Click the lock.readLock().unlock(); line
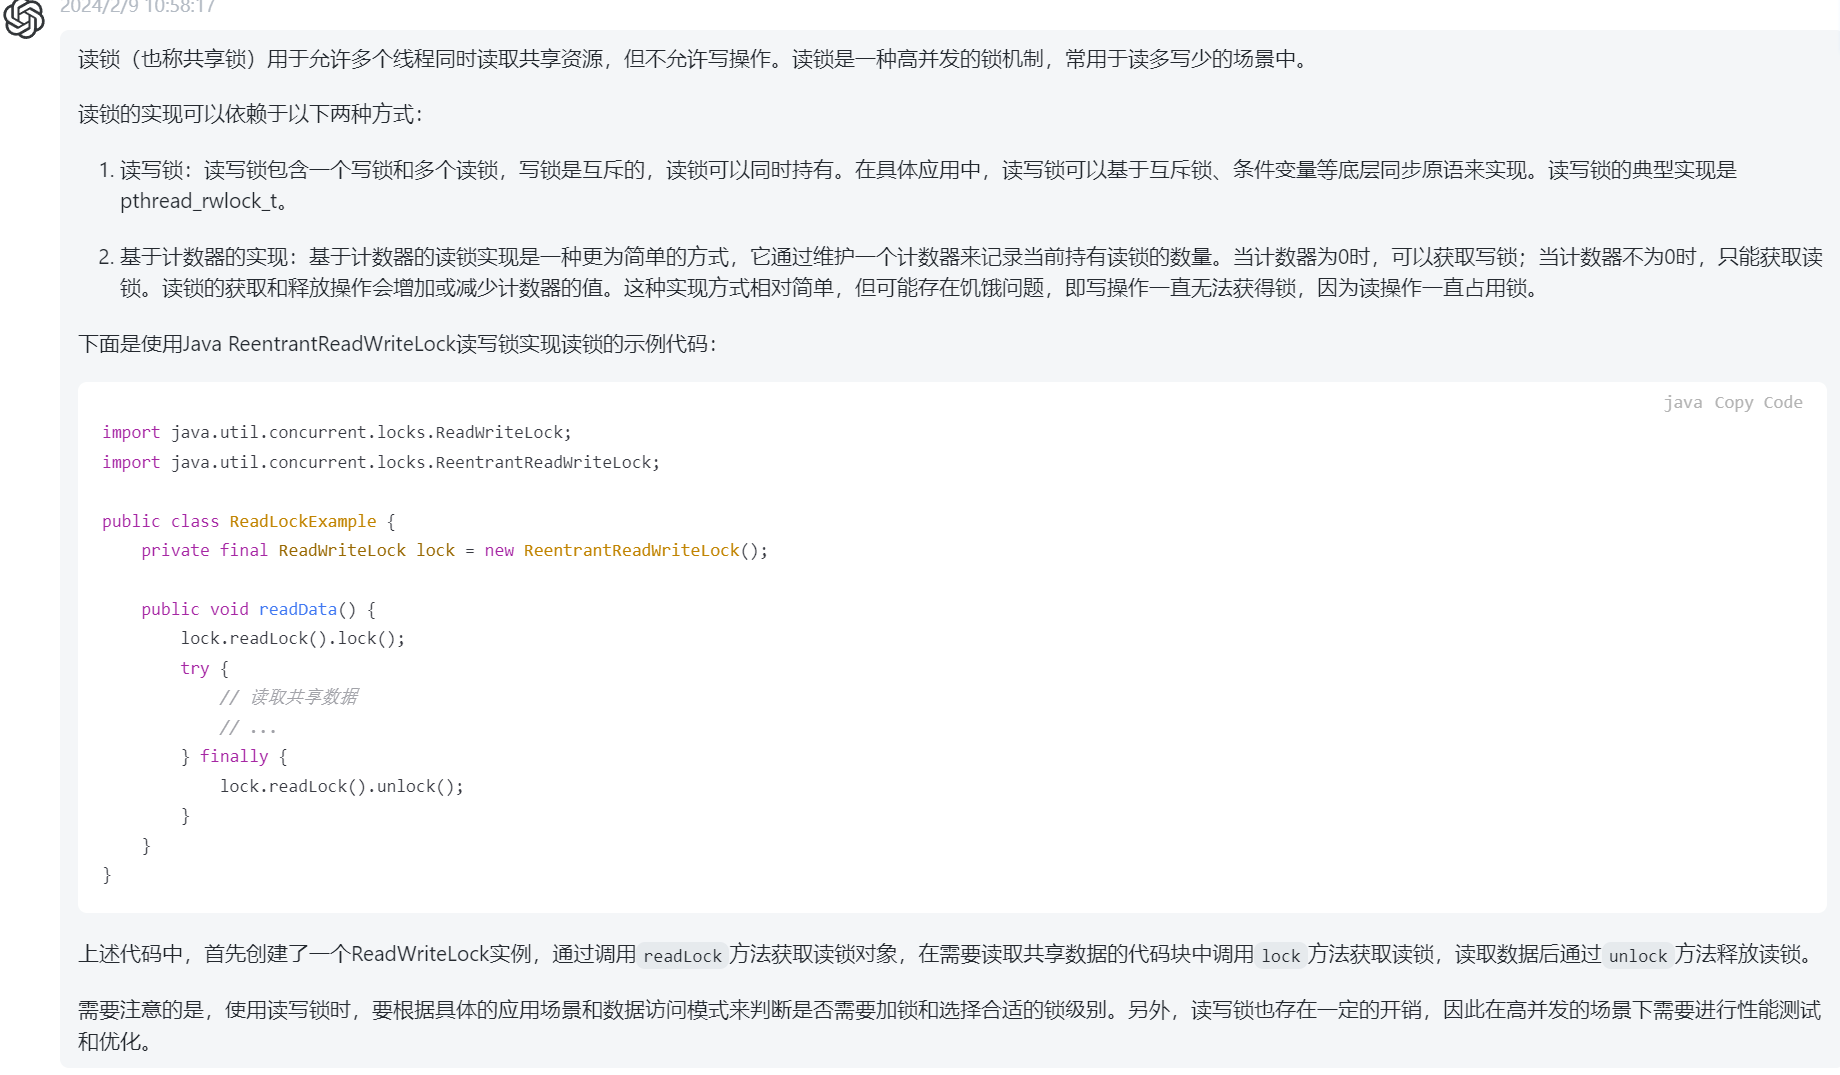Image resolution: width=1840 pixels, height=1075 pixels. click(x=342, y=786)
